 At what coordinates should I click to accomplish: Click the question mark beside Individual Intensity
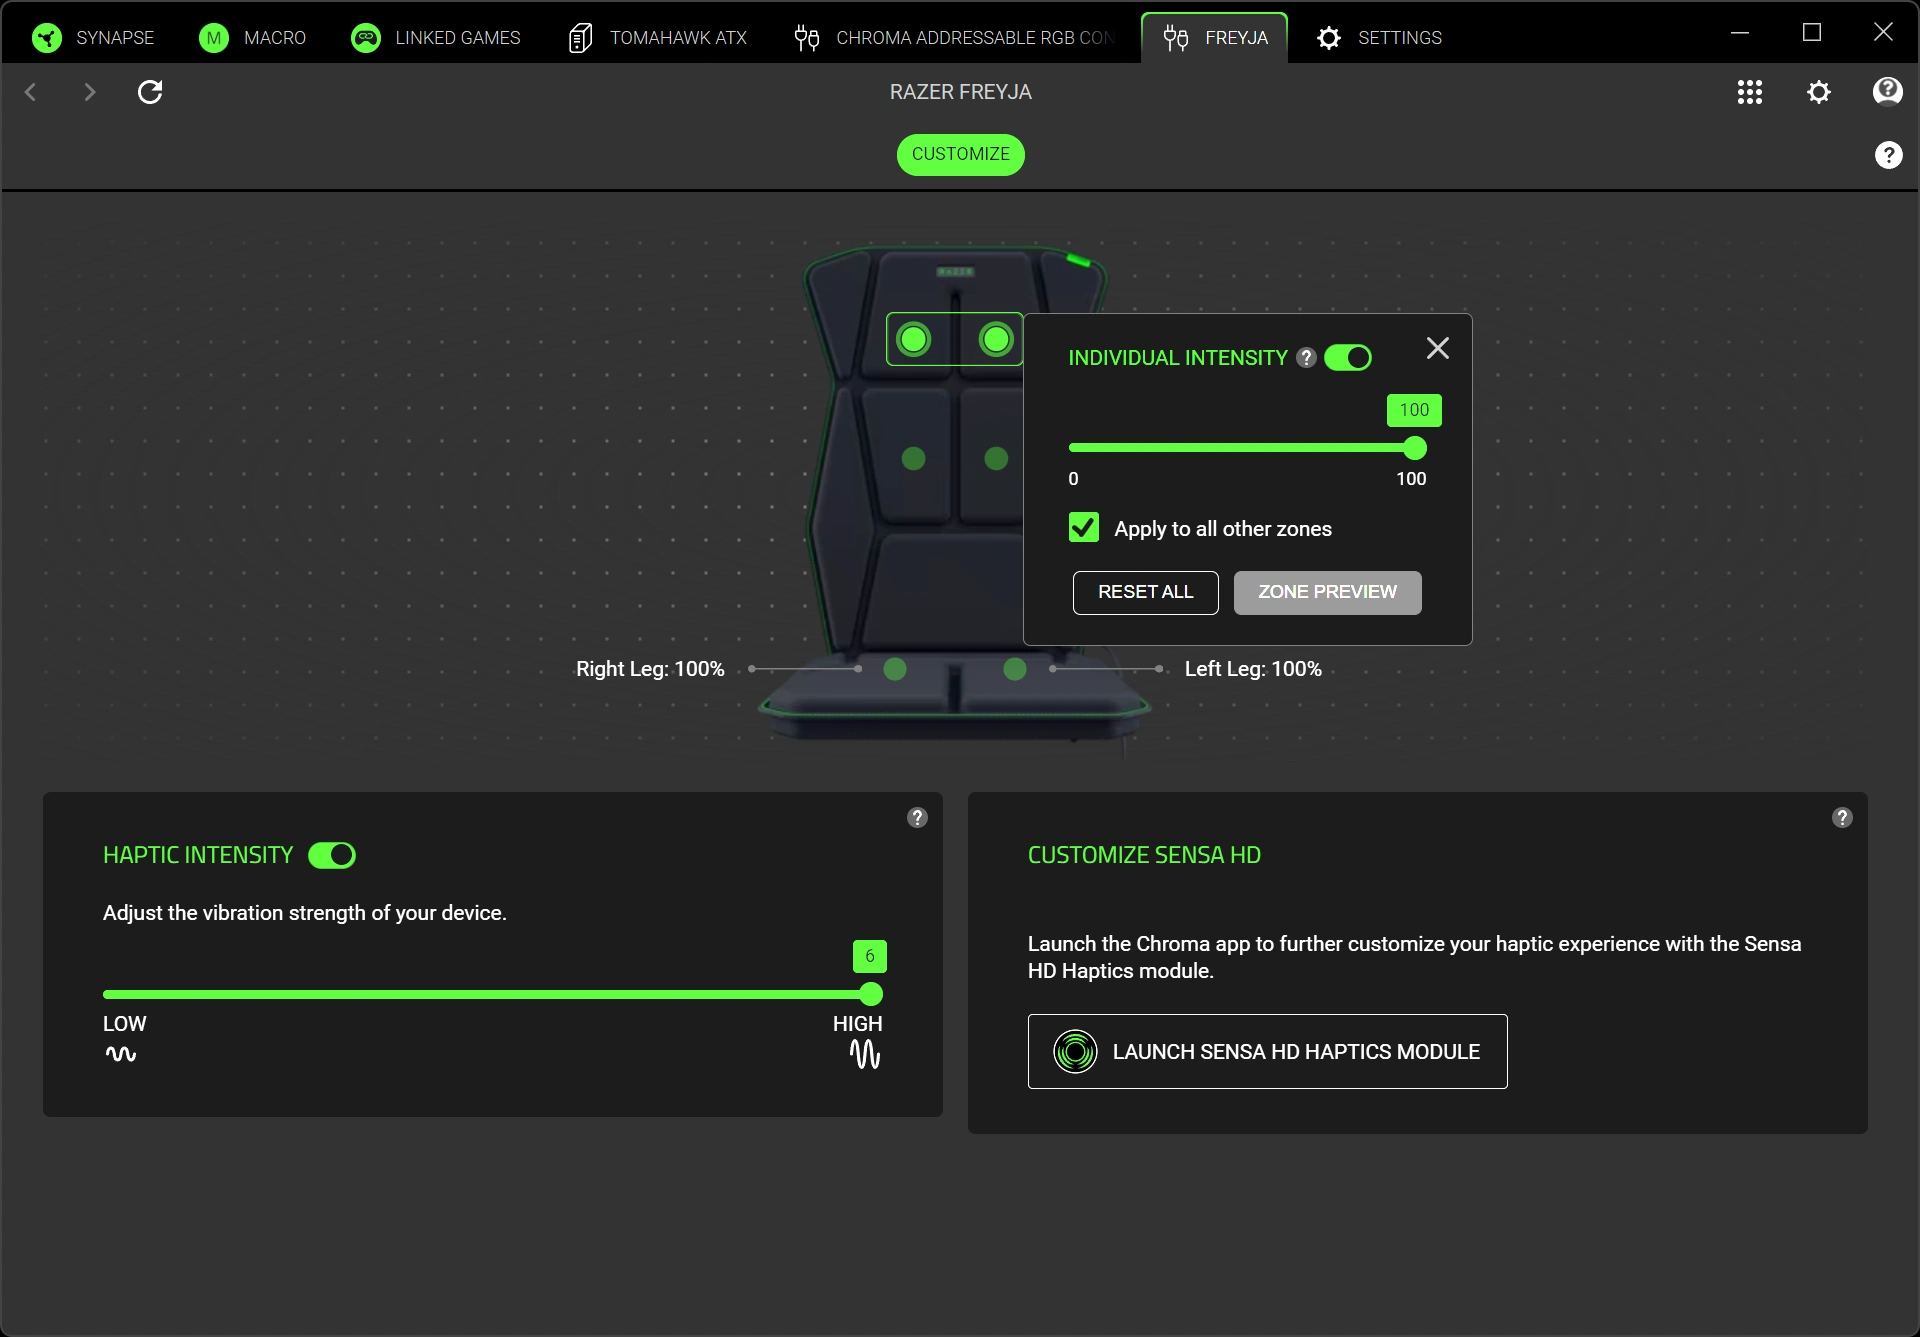[1306, 358]
